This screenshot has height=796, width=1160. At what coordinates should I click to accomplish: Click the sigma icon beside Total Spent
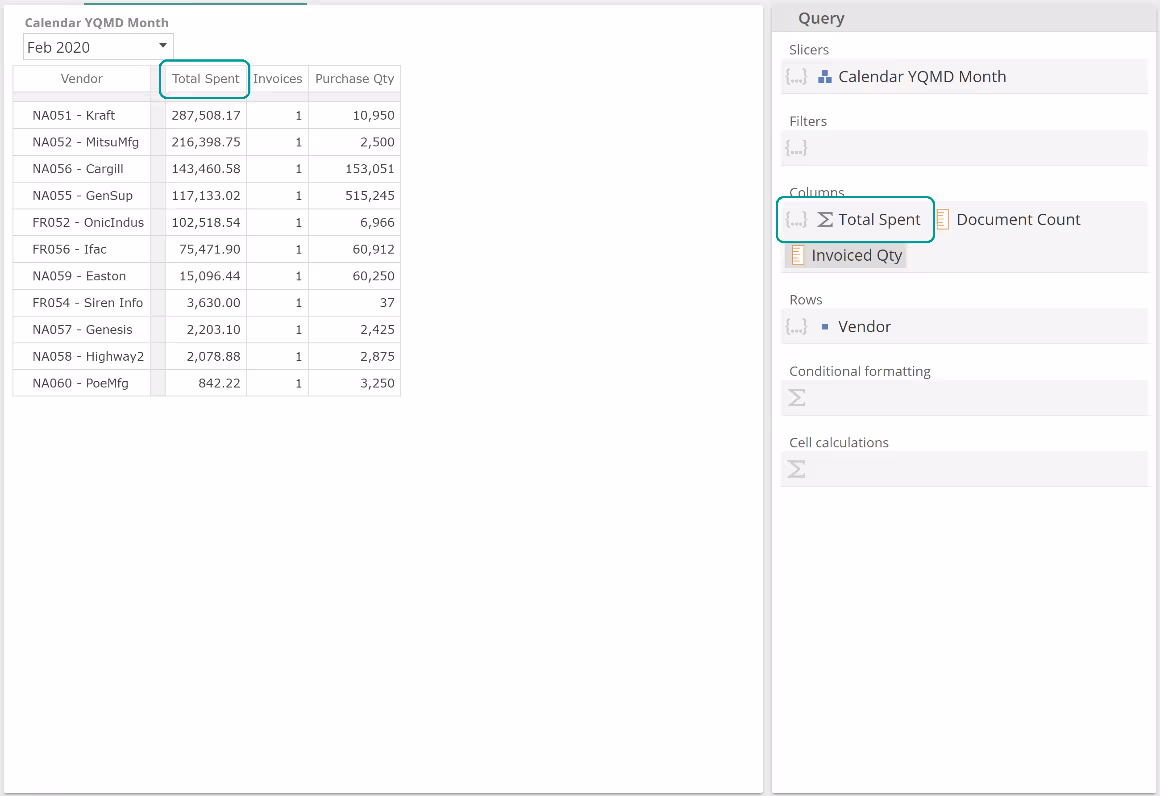coord(825,220)
